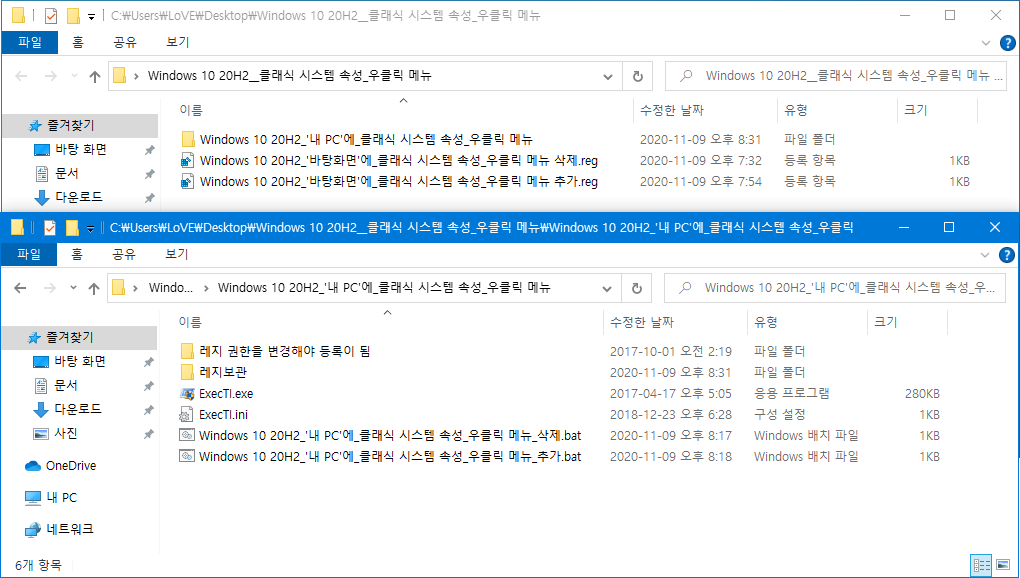This screenshot has height=578, width=1020.
Task: Open Help icon in back window
Action: click(x=1007, y=43)
